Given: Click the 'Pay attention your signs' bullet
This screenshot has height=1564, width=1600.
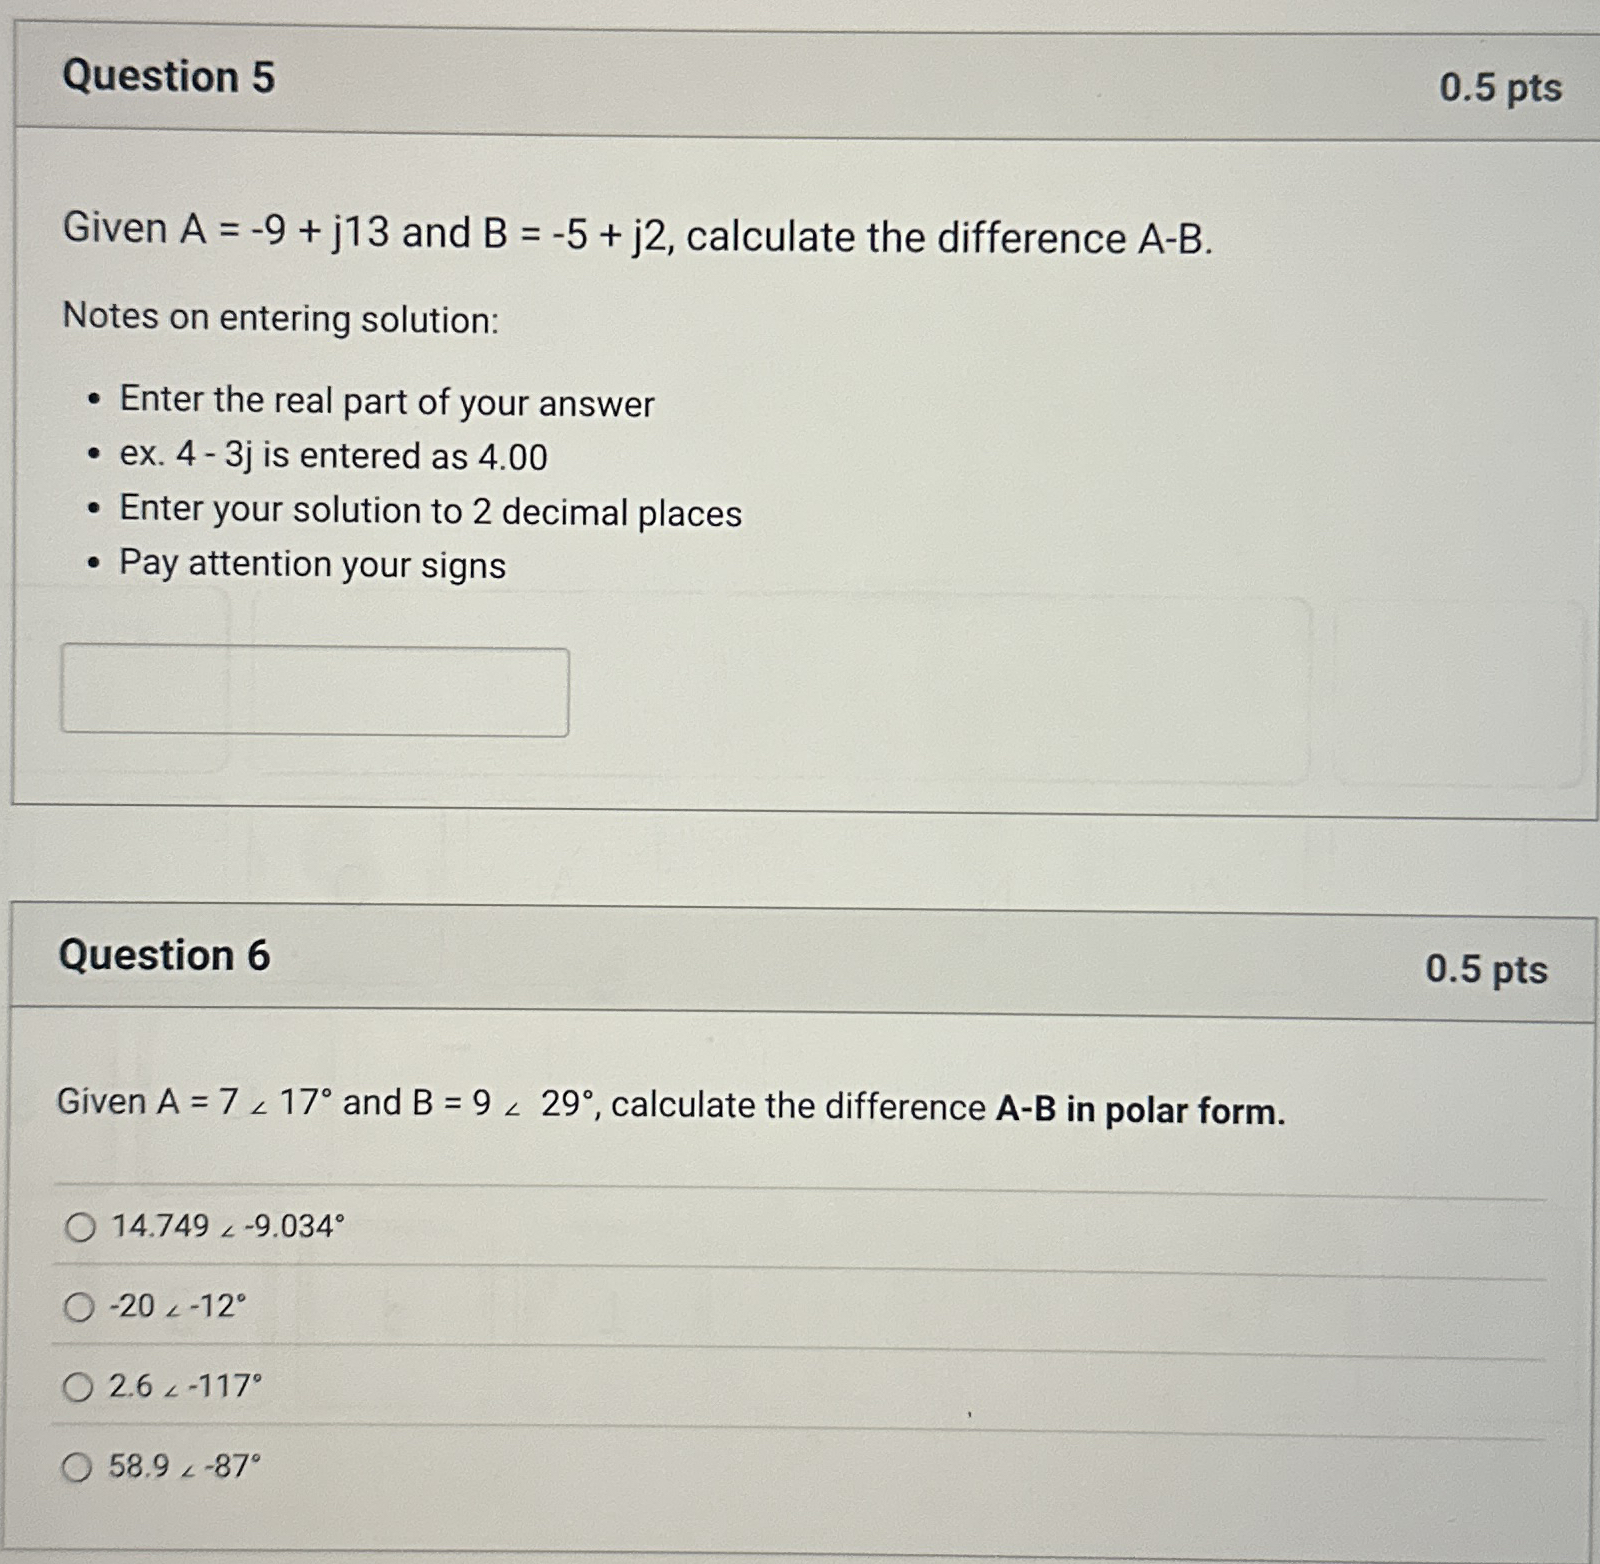Looking at the screenshot, I should coord(311,565).
